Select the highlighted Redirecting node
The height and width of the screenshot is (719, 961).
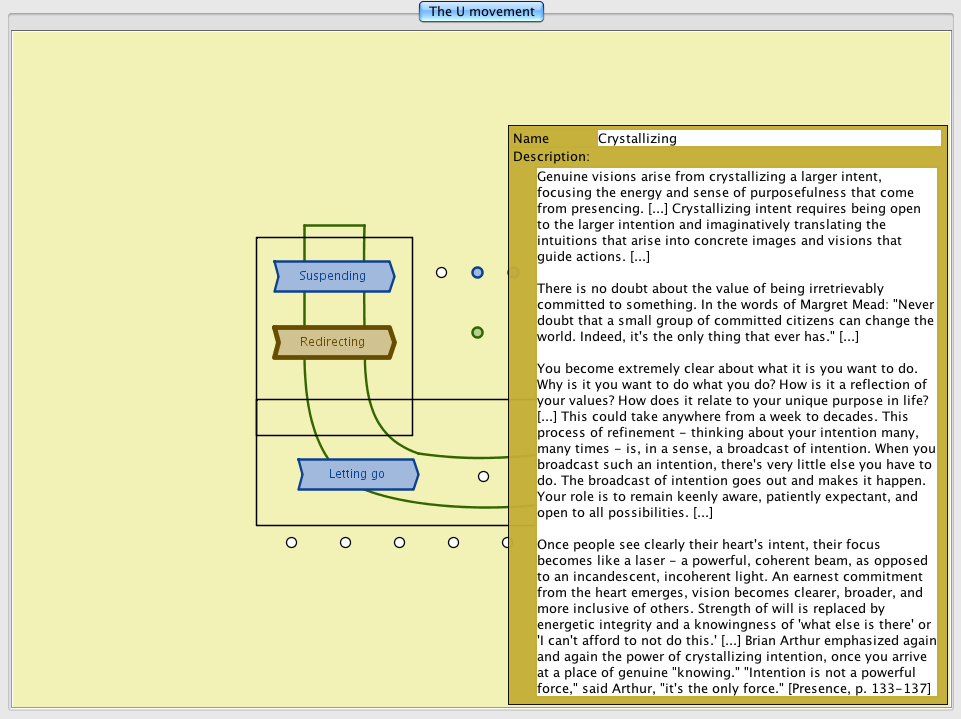[333, 342]
